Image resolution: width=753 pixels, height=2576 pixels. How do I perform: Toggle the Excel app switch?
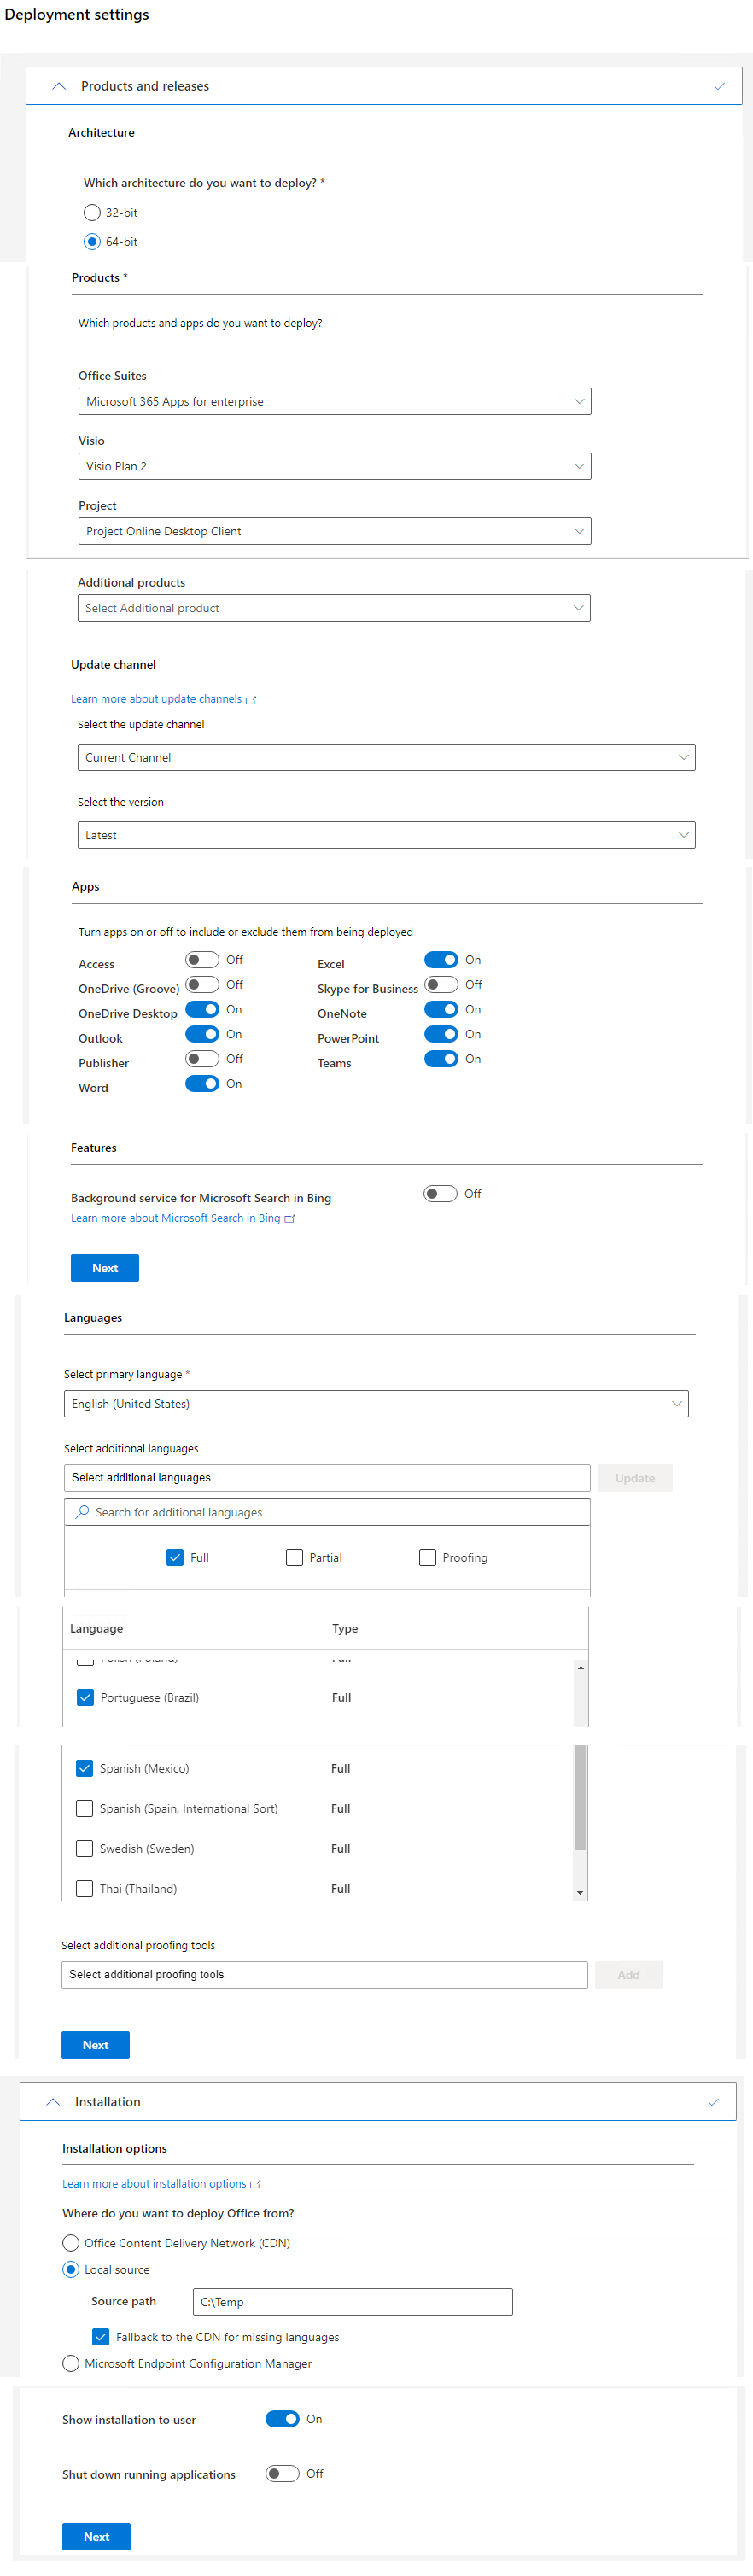[441, 960]
